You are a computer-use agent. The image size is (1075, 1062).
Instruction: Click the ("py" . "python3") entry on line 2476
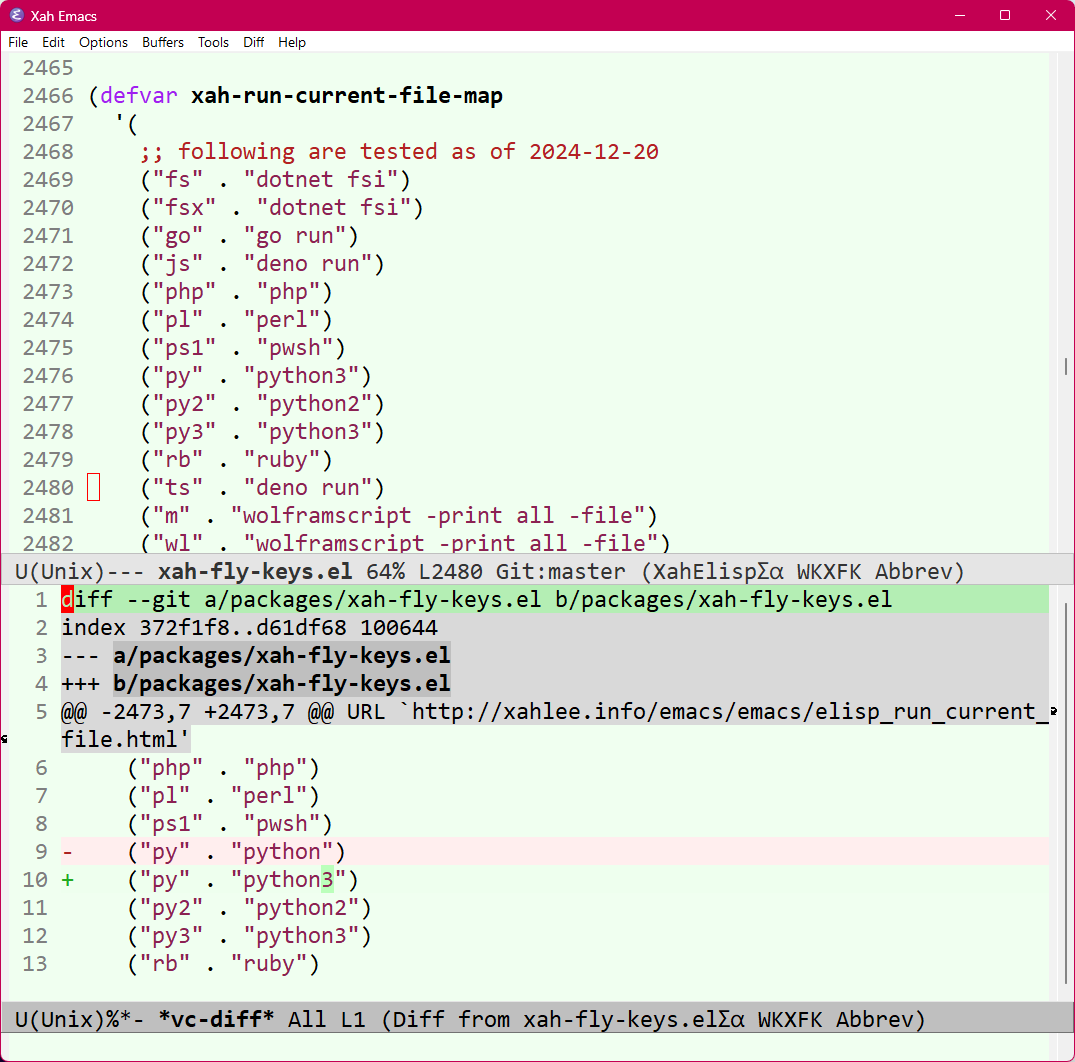[x=256, y=376]
